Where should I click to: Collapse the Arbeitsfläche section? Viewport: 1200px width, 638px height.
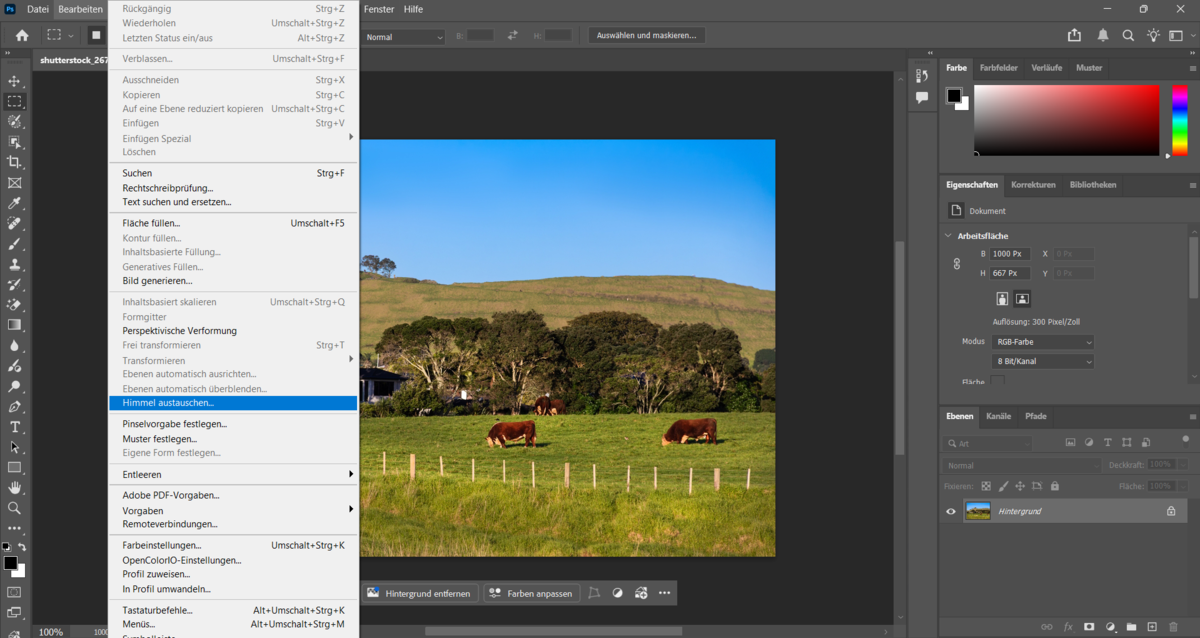tap(947, 235)
